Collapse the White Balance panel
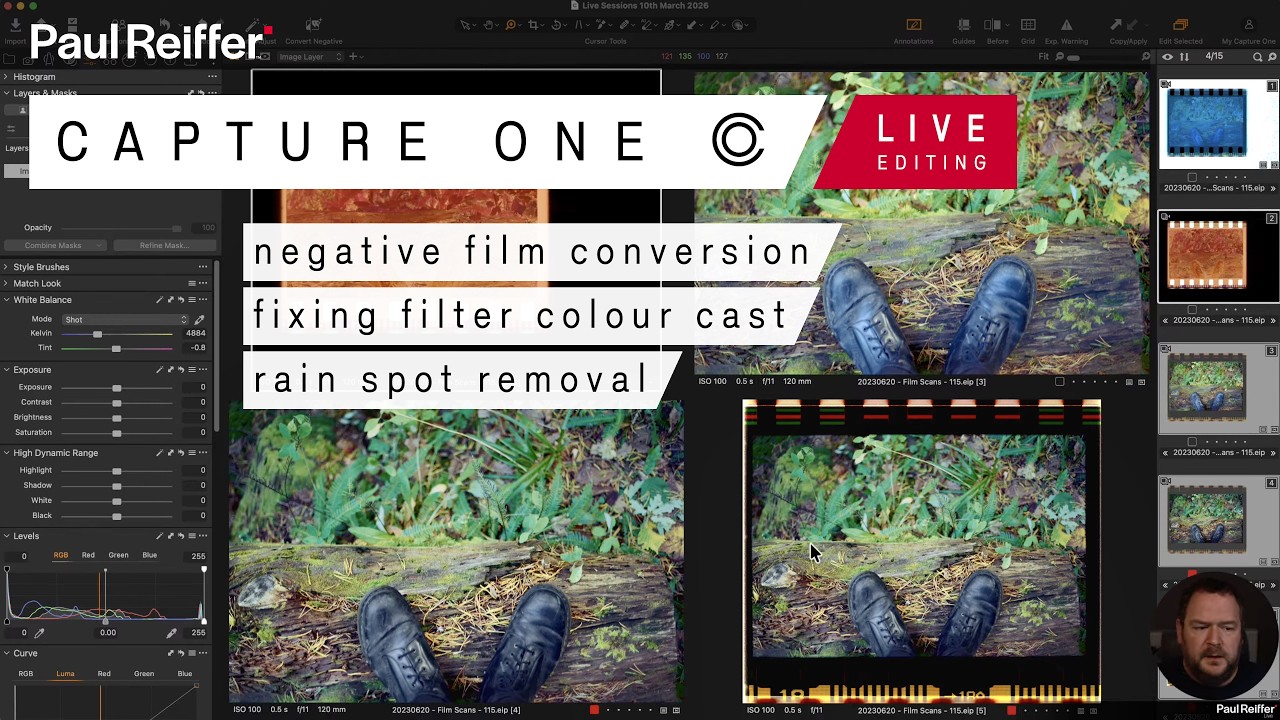 point(6,300)
